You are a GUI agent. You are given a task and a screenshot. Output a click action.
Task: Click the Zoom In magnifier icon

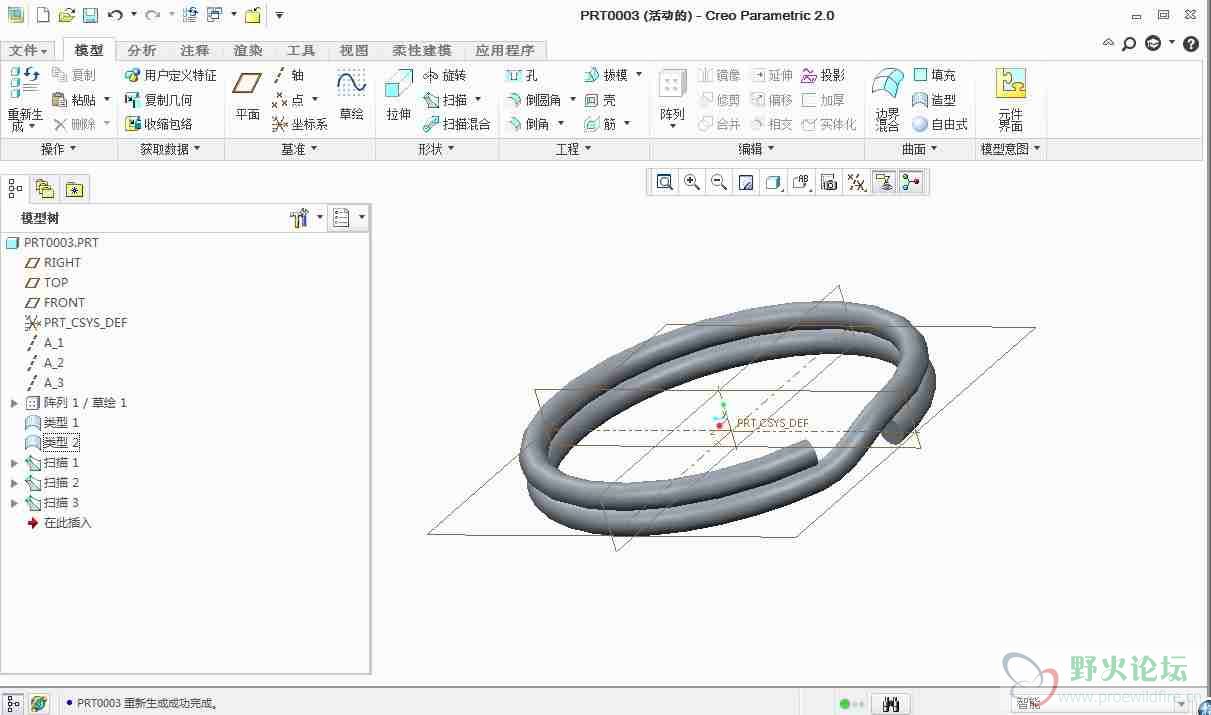pyautogui.click(x=692, y=182)
